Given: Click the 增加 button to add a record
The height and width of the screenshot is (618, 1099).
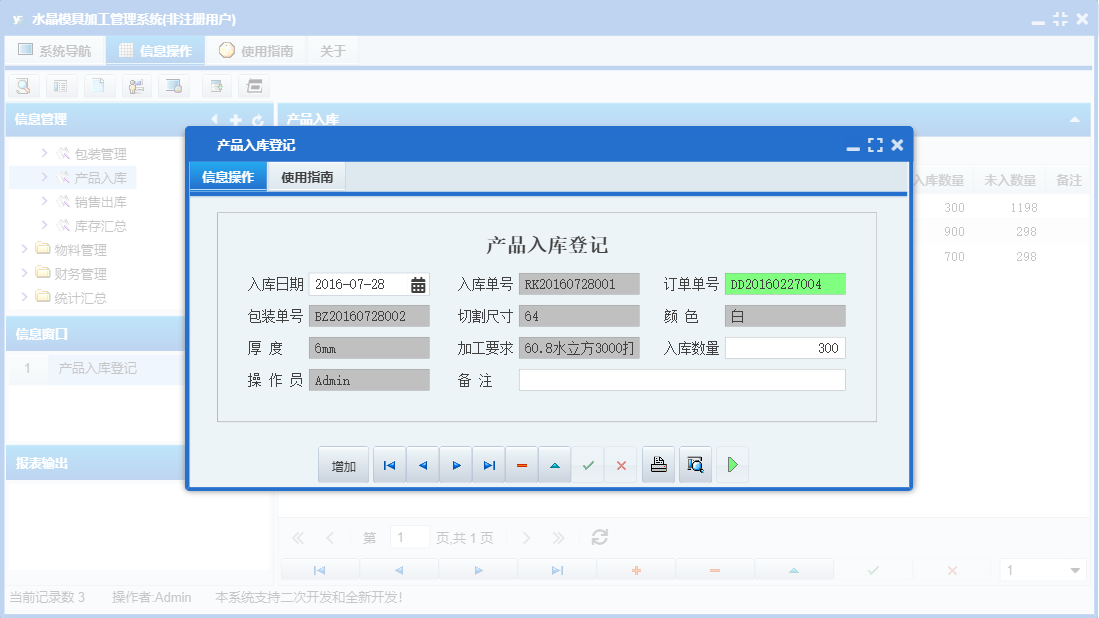Looking at the screenshot, I should [343, 464].
